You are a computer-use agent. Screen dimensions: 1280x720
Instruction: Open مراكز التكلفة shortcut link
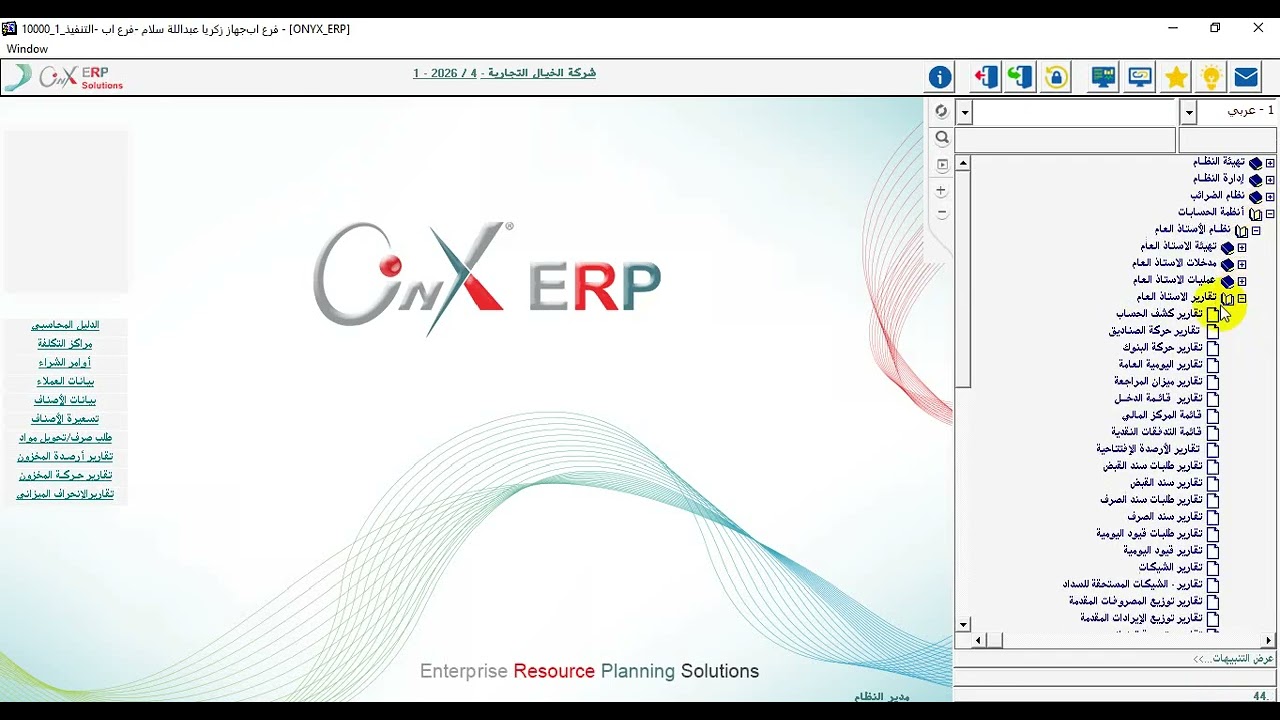(x=65, y=344)
